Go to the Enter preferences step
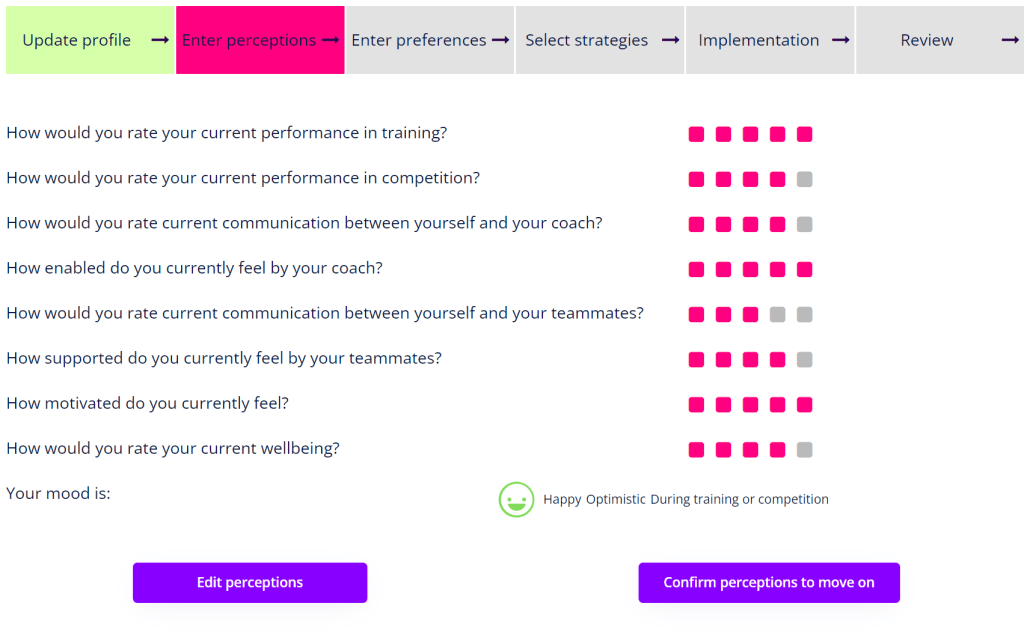 pyautogui.click(x=419, y=40)
